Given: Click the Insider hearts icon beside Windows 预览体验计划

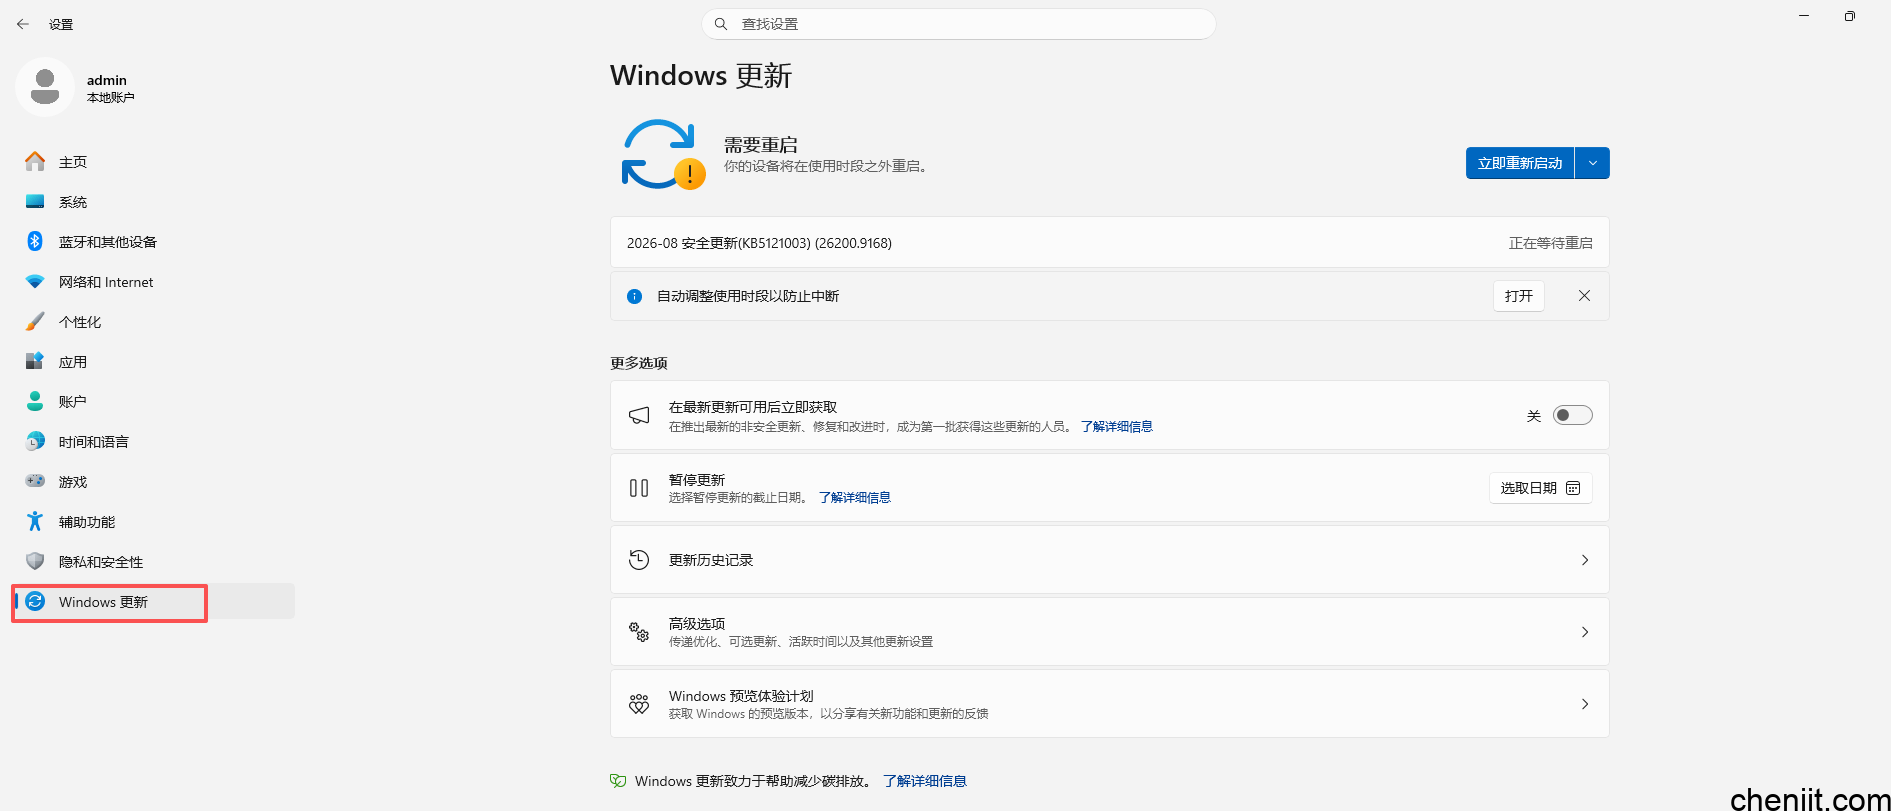Looking at the screenshot, I should click(639, 704).
